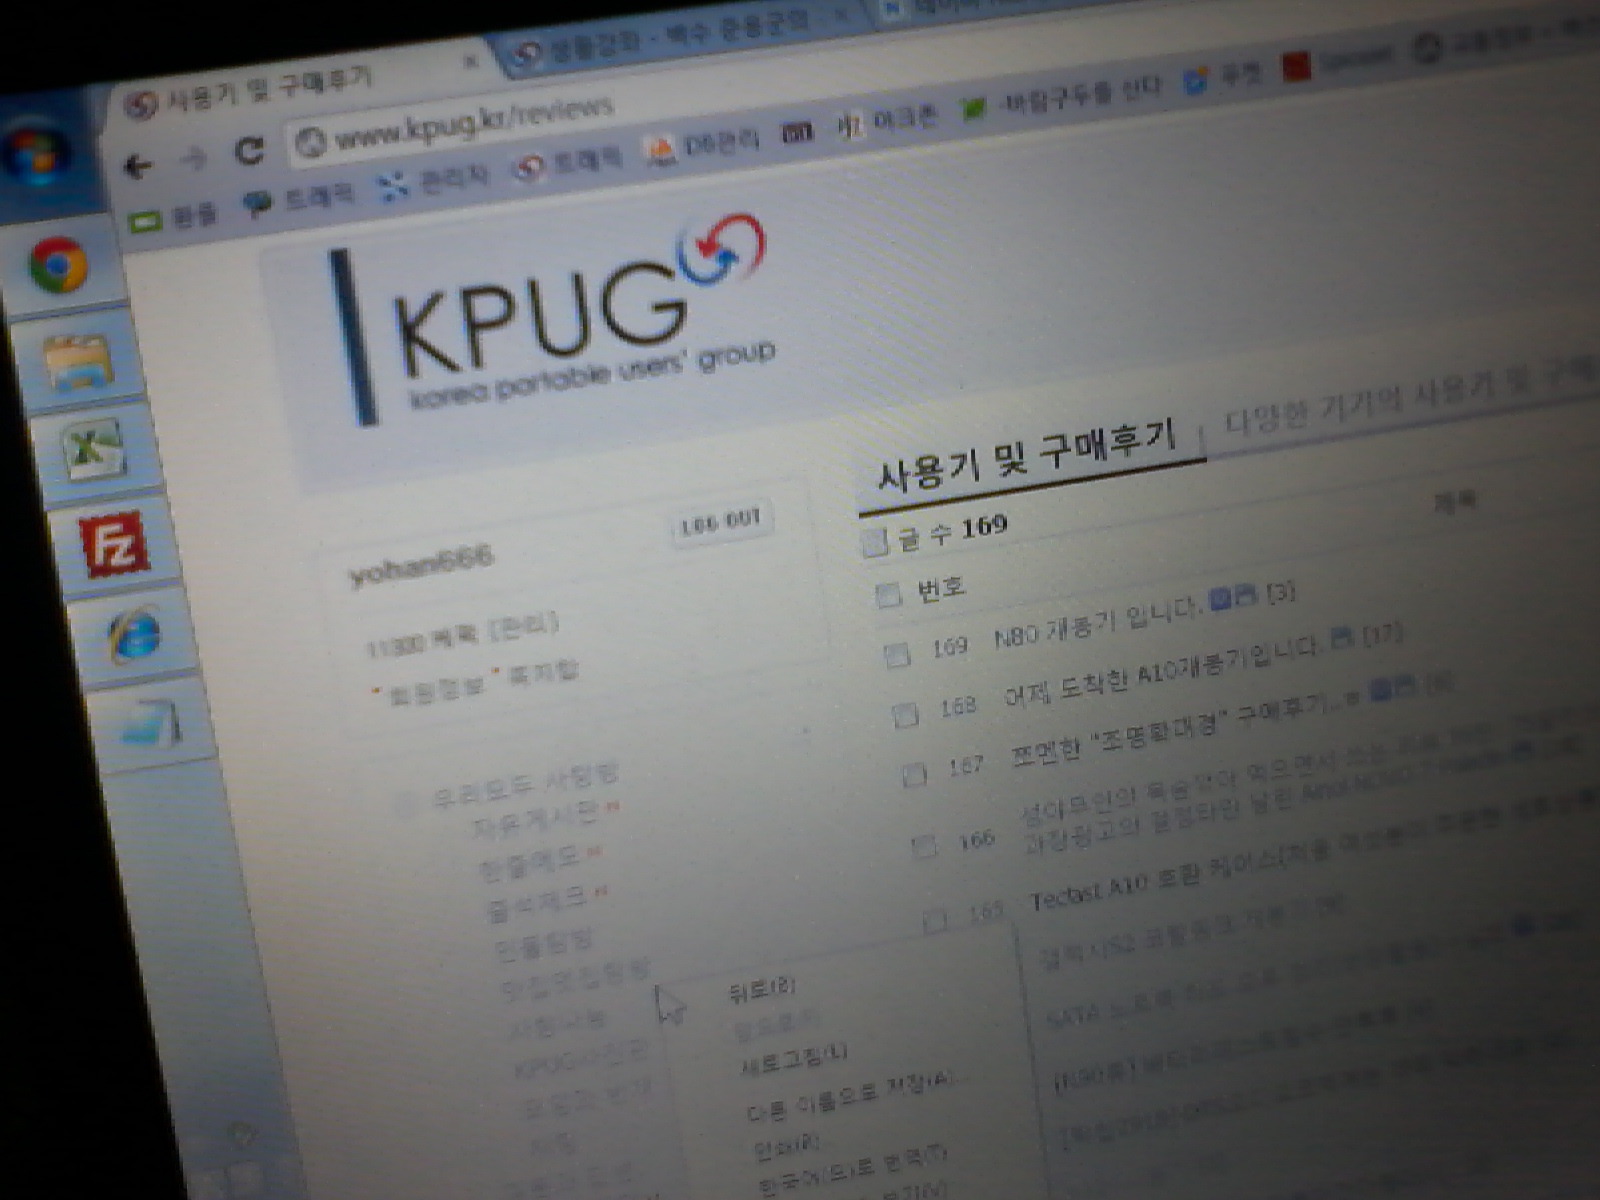This screenshot has height=1200, width=1600.
Task: Open Internet Explorer from the taskbar
Action: 135,634
